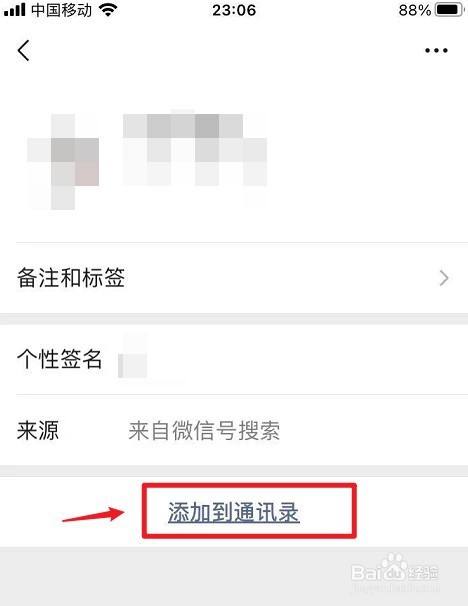The image size is (468, 606).
Task: Click the Baidu 经验 watermark text
Action: (424, 572)
